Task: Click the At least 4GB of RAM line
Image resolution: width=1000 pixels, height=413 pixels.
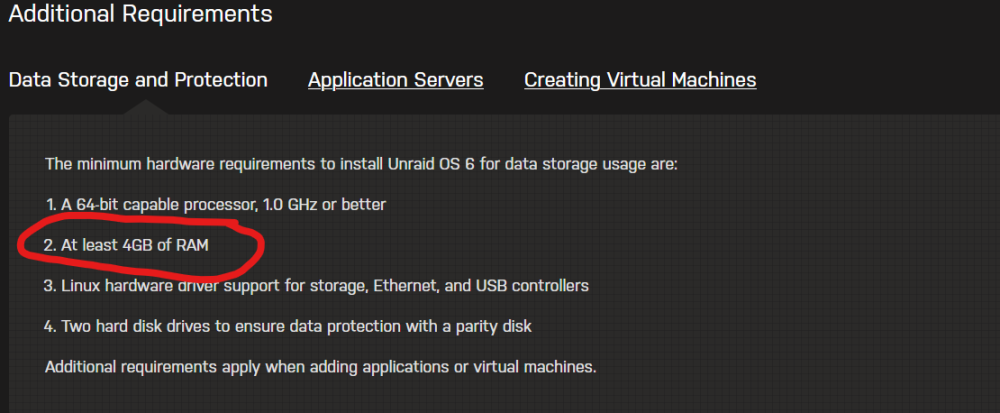Action: pos(126,245)
